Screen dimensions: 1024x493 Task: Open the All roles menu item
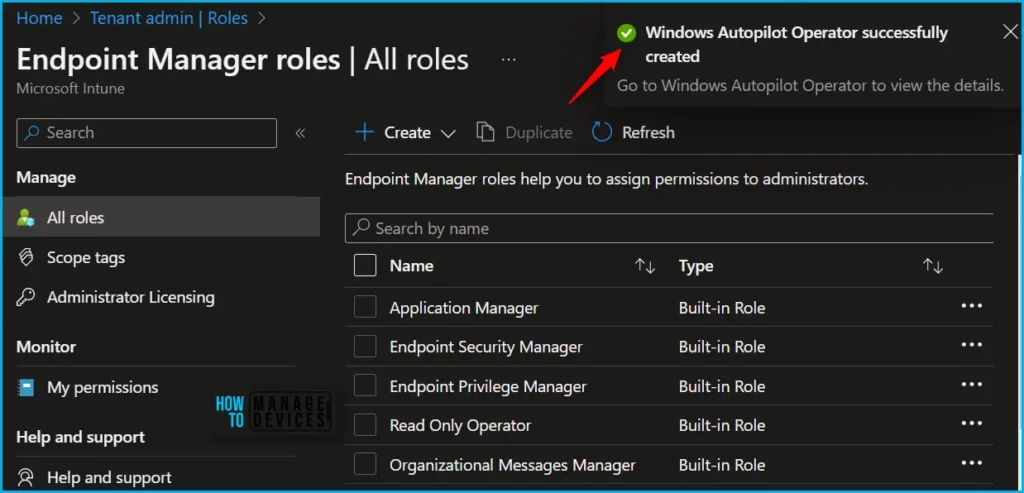click(161, 217)
